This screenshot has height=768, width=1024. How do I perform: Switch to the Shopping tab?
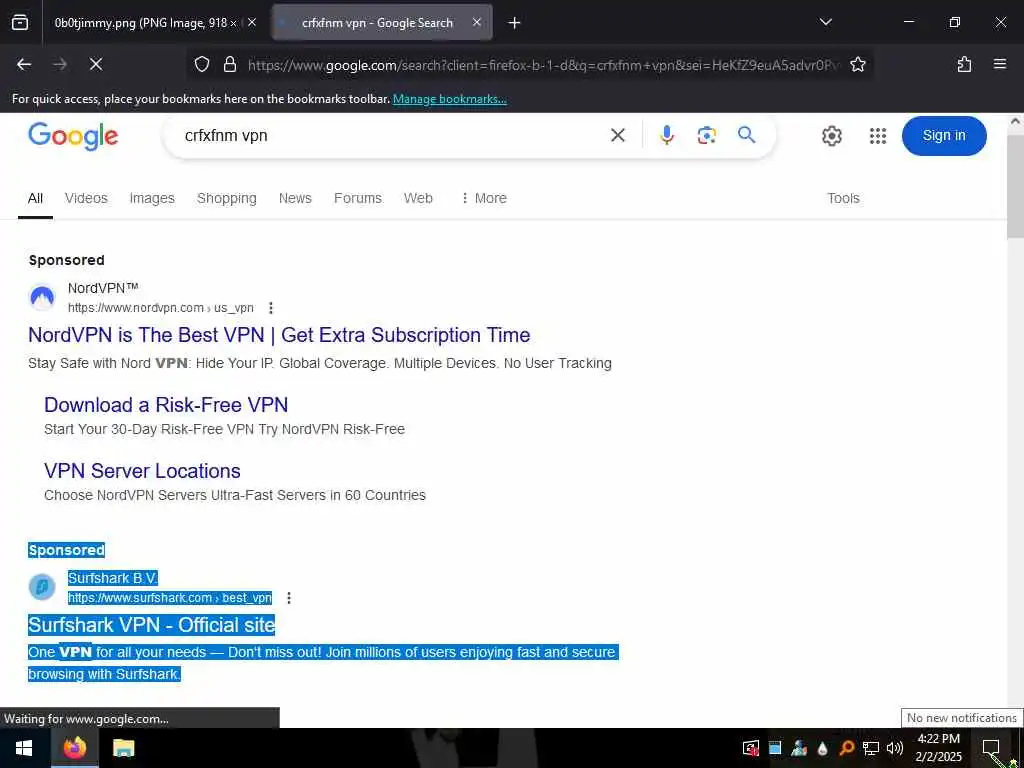pos(227,198)
